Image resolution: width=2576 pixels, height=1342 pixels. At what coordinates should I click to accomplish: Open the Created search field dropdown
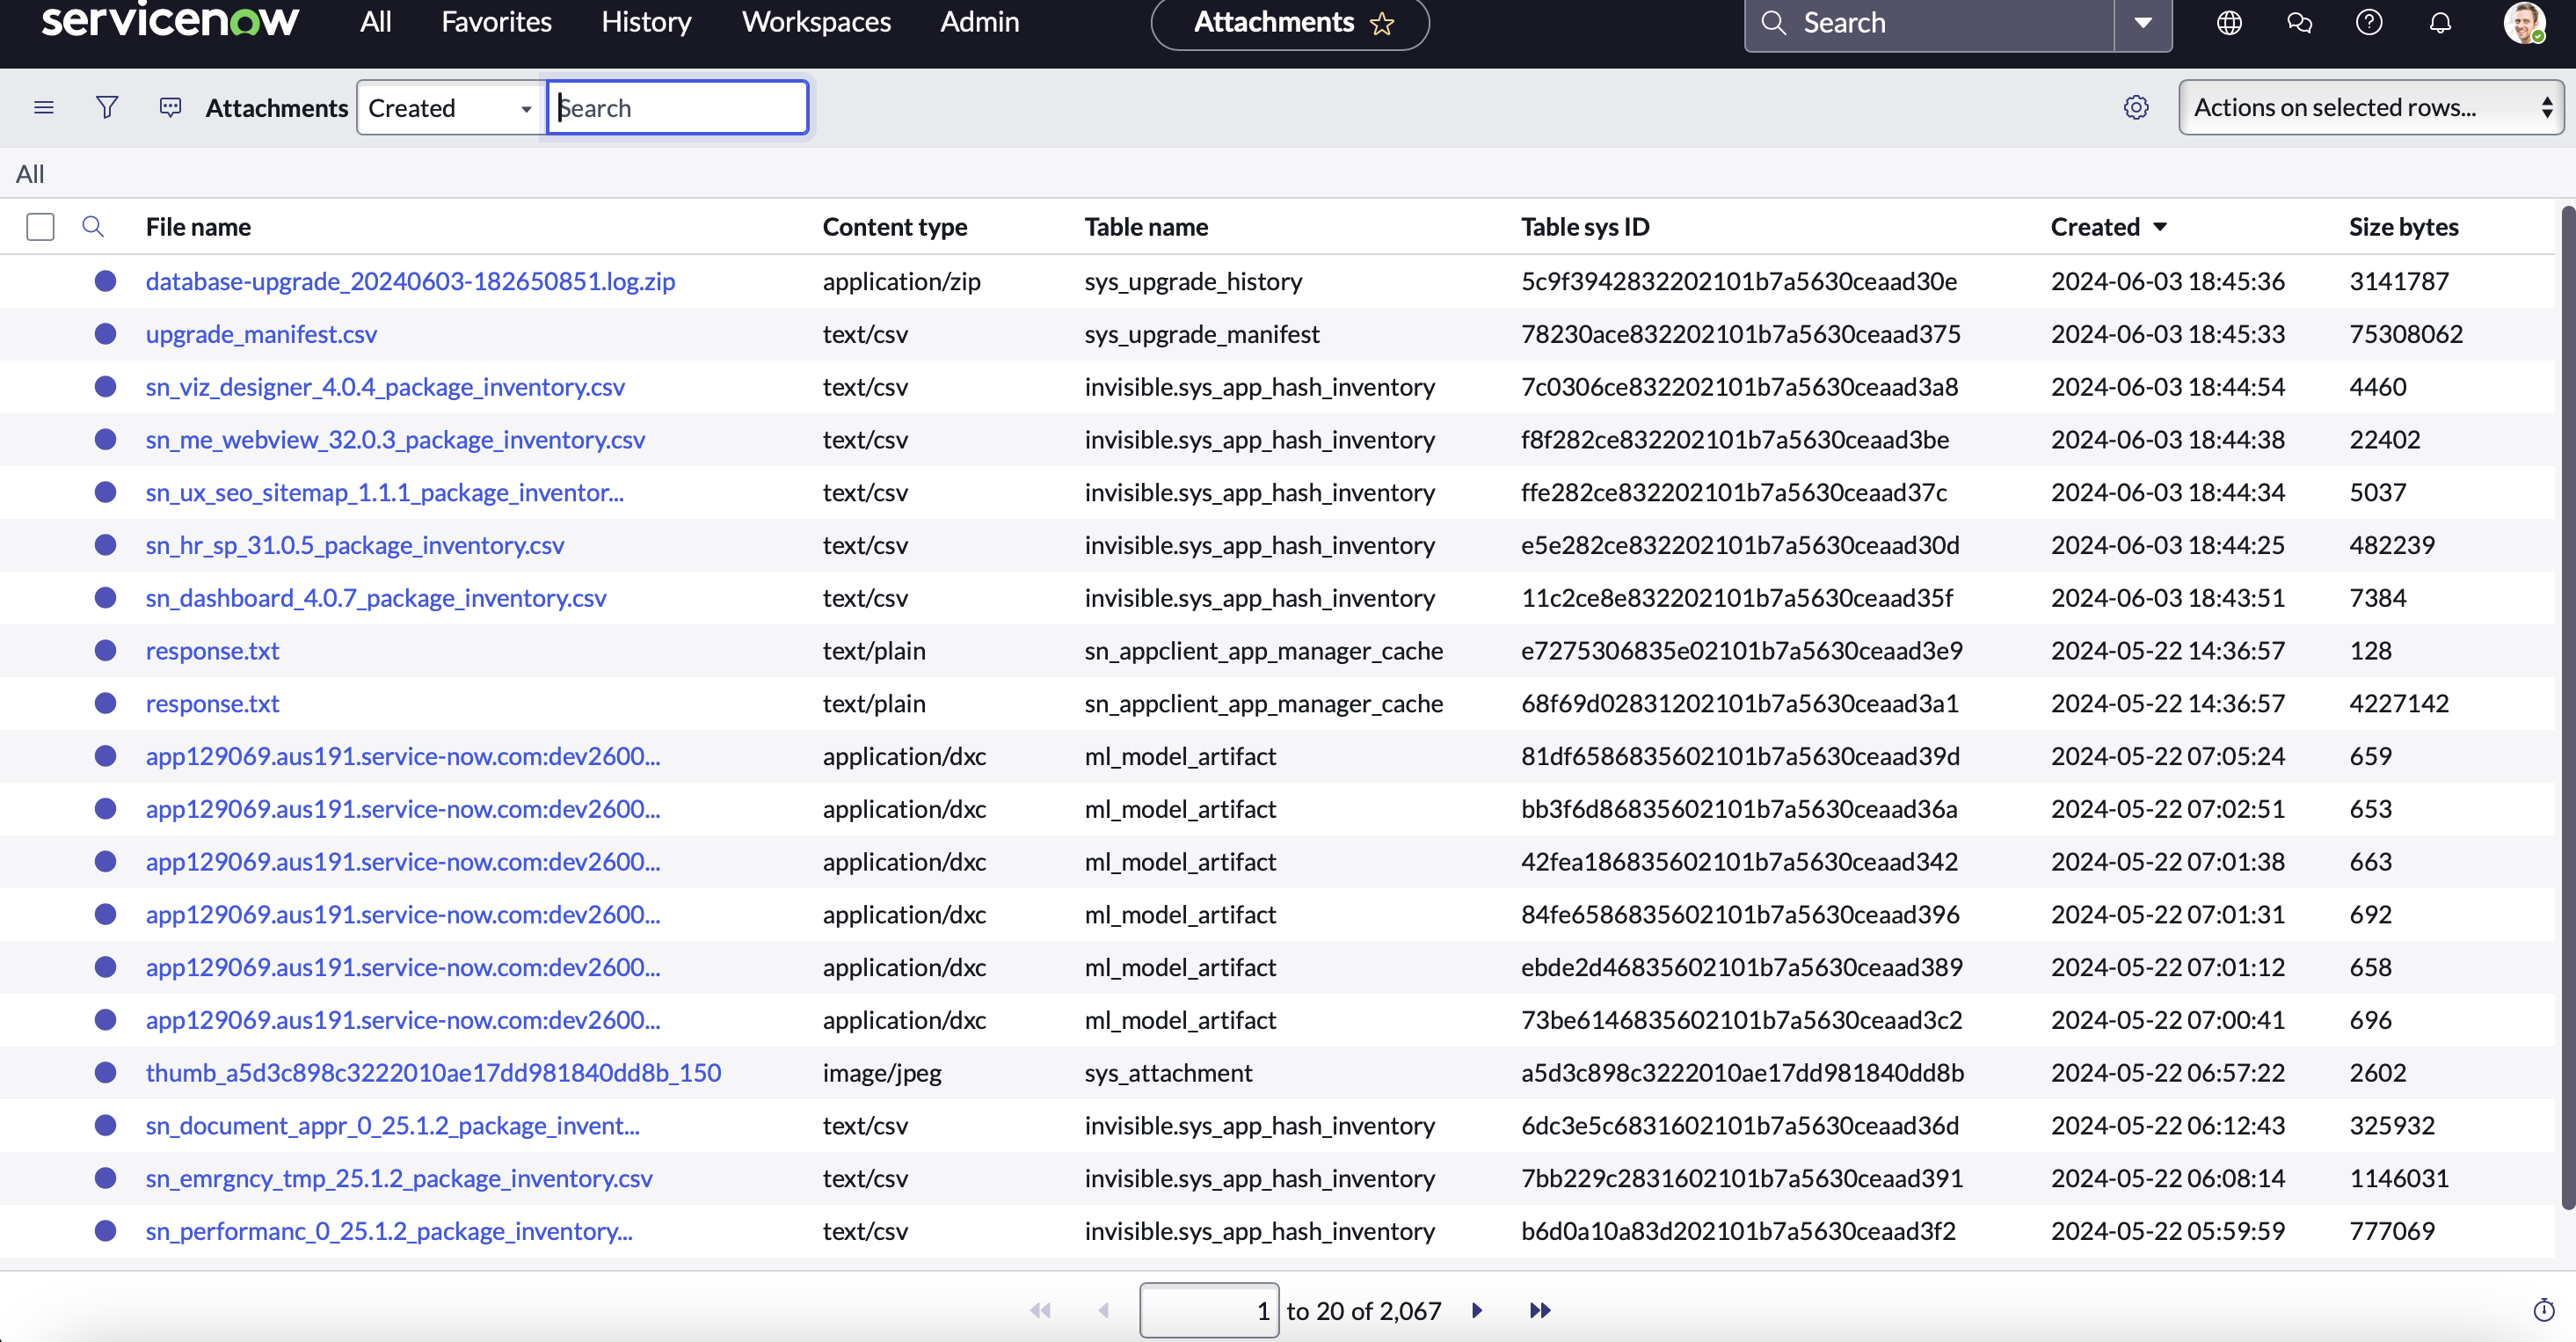pos(450,107)
